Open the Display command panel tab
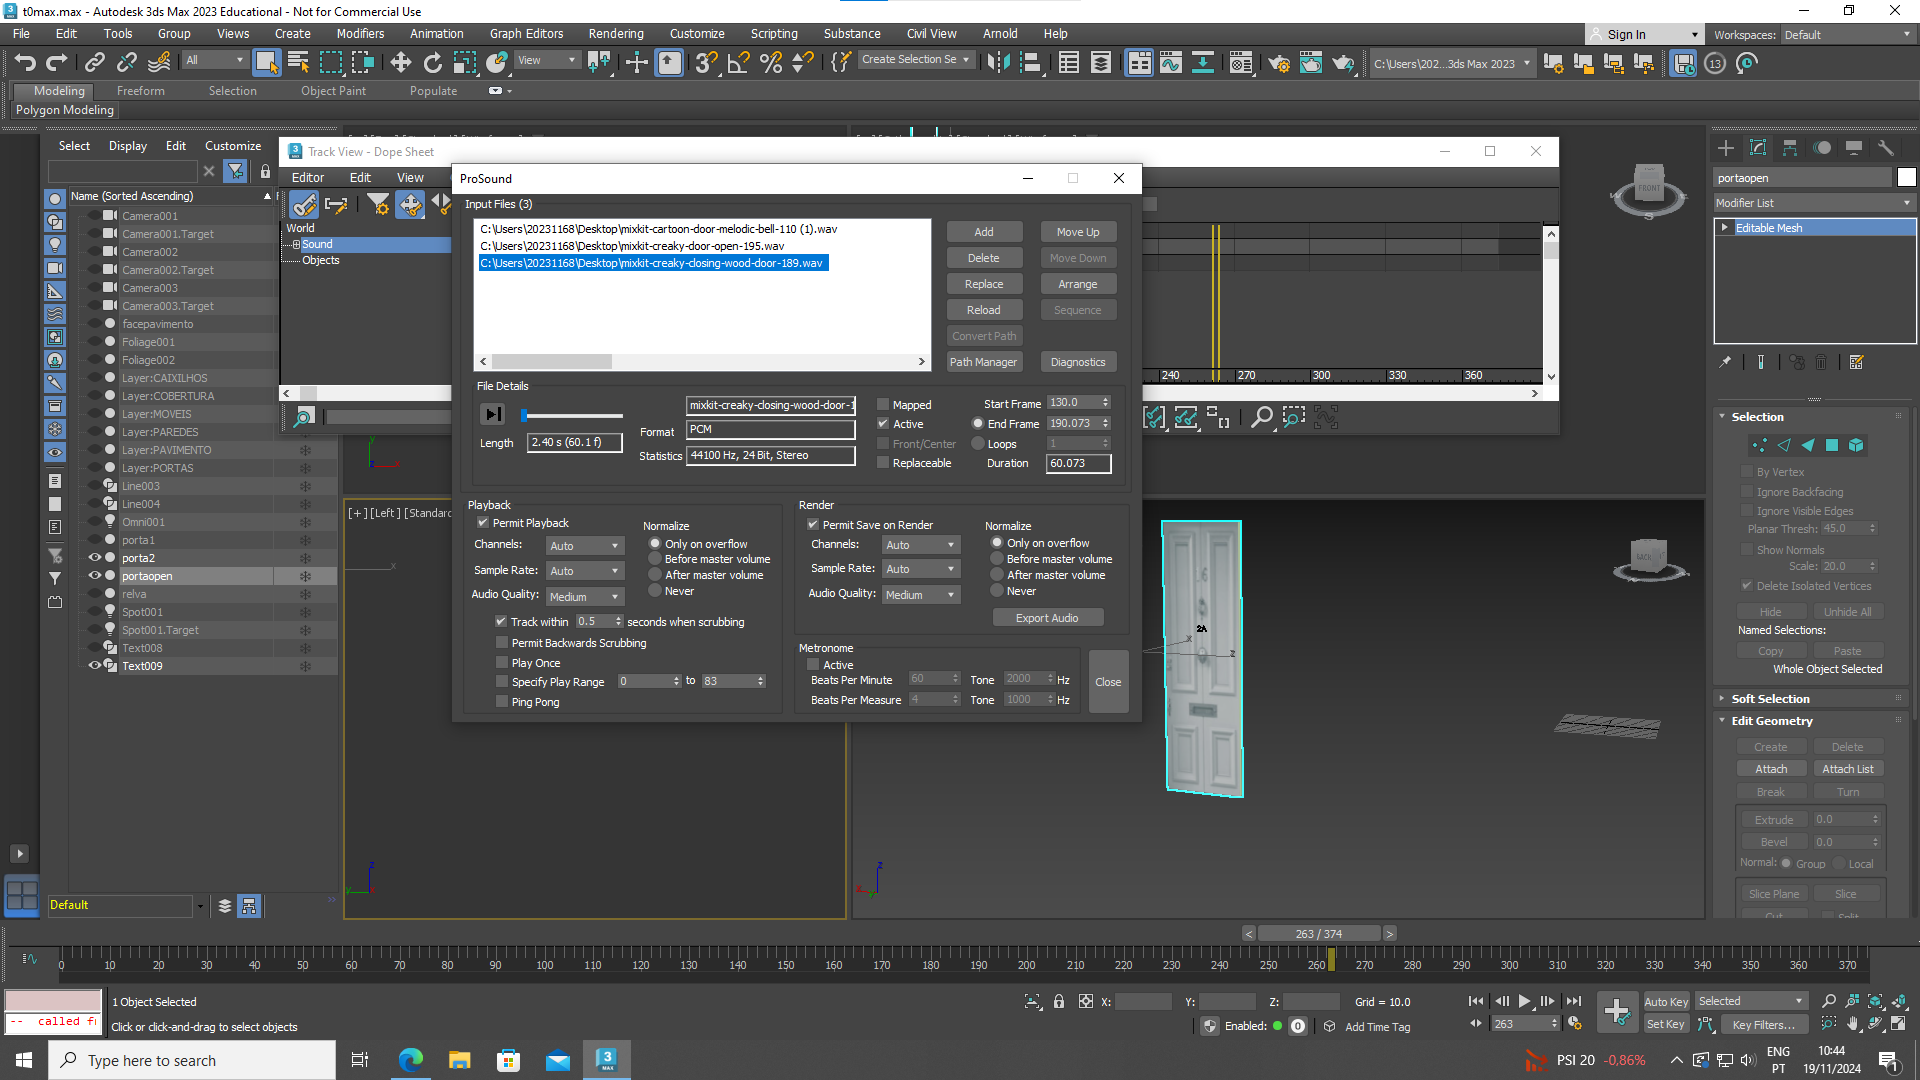 pos(1854,148)
